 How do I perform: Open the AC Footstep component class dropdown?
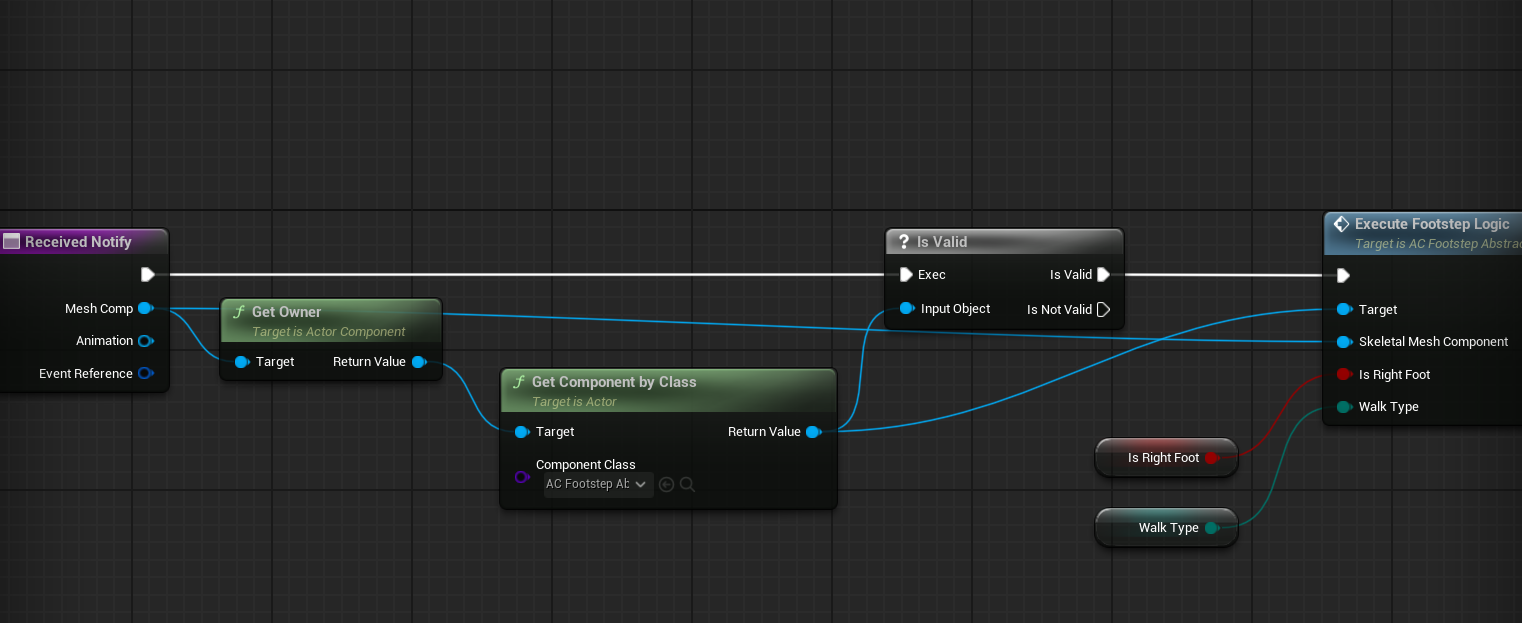point(598,484)
